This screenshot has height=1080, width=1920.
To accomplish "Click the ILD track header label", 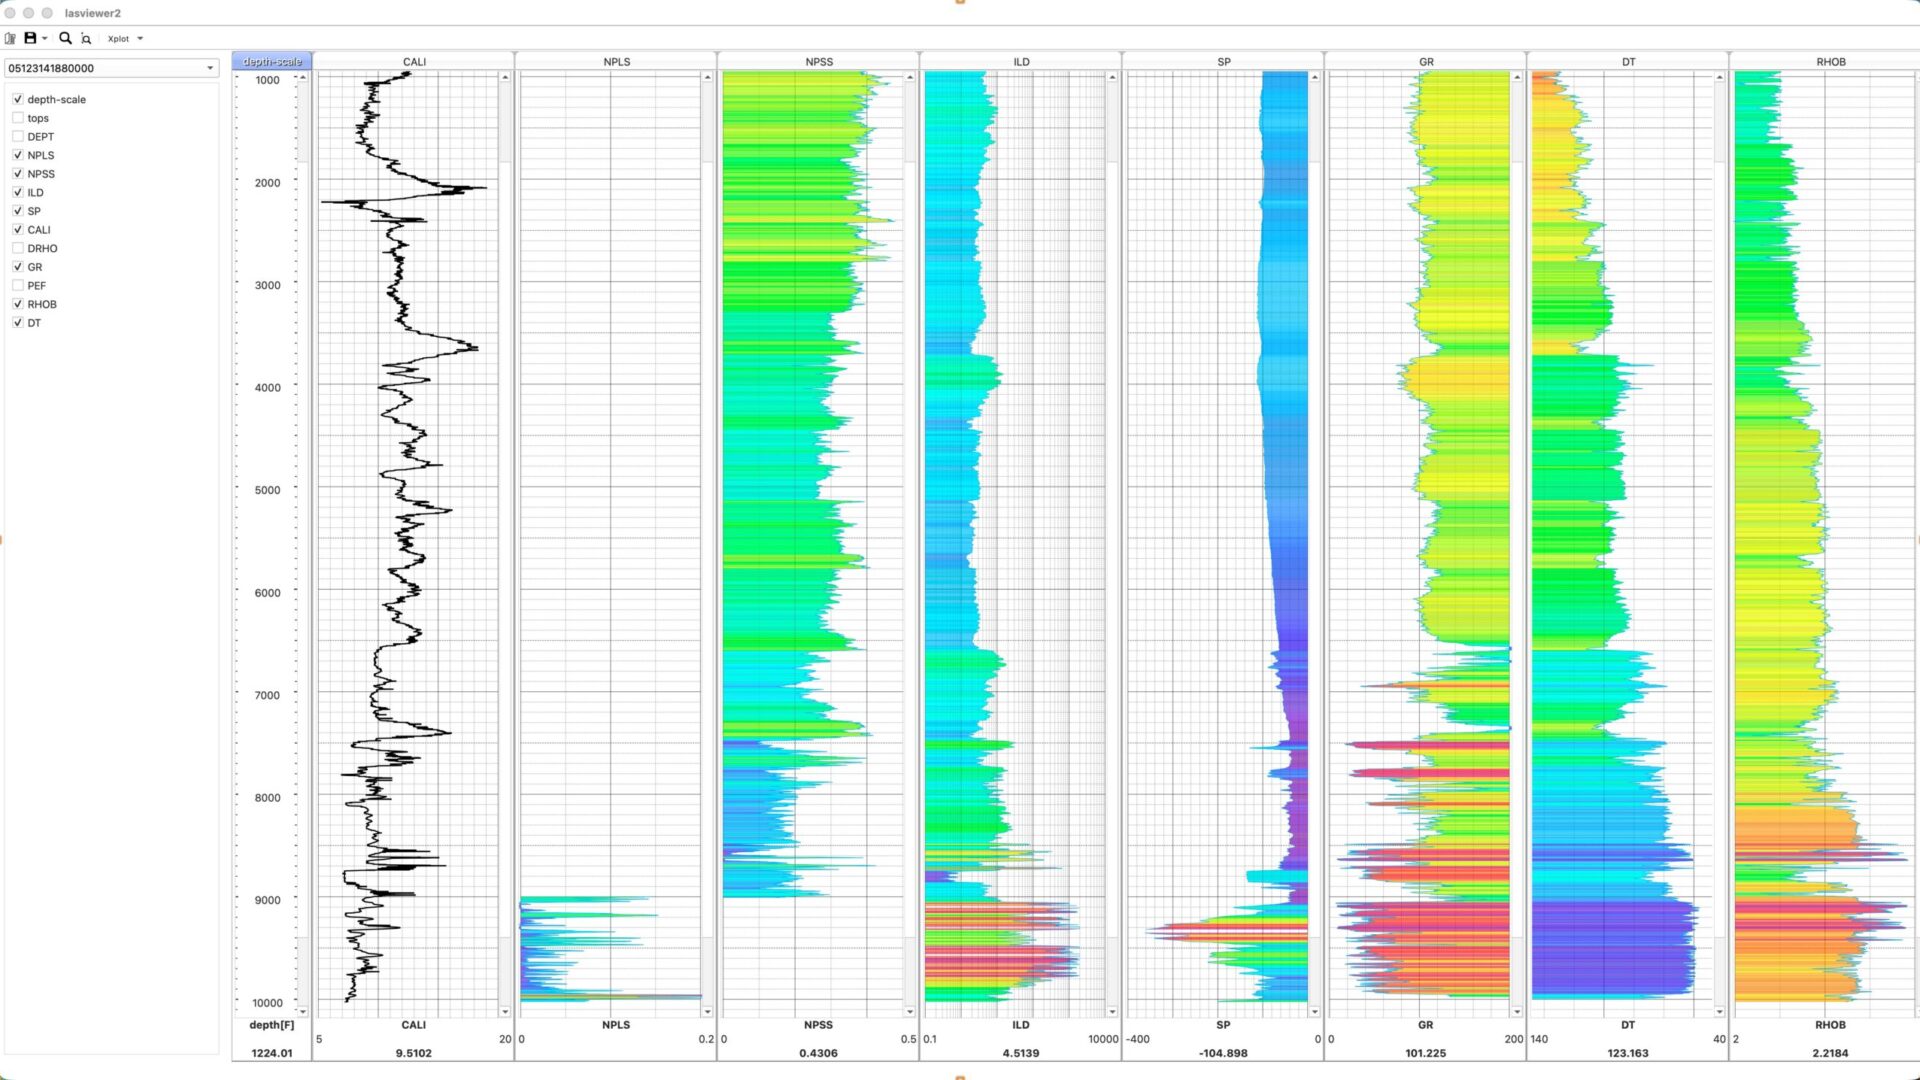I will tap(1021, 61).
